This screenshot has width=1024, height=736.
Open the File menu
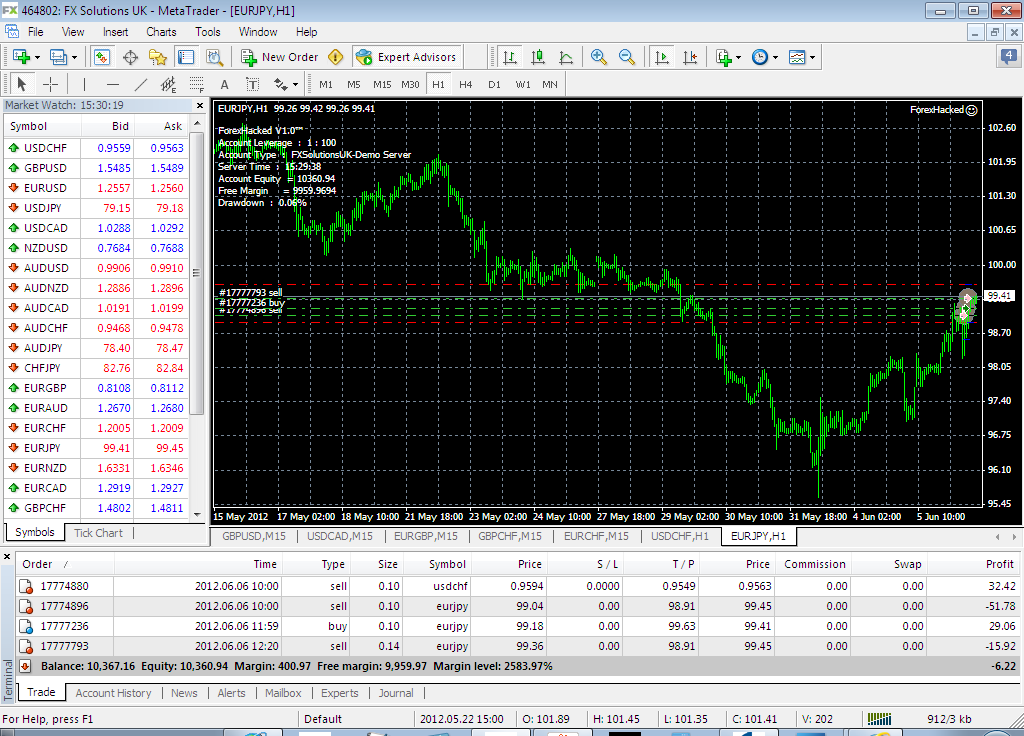click(35, 32)
